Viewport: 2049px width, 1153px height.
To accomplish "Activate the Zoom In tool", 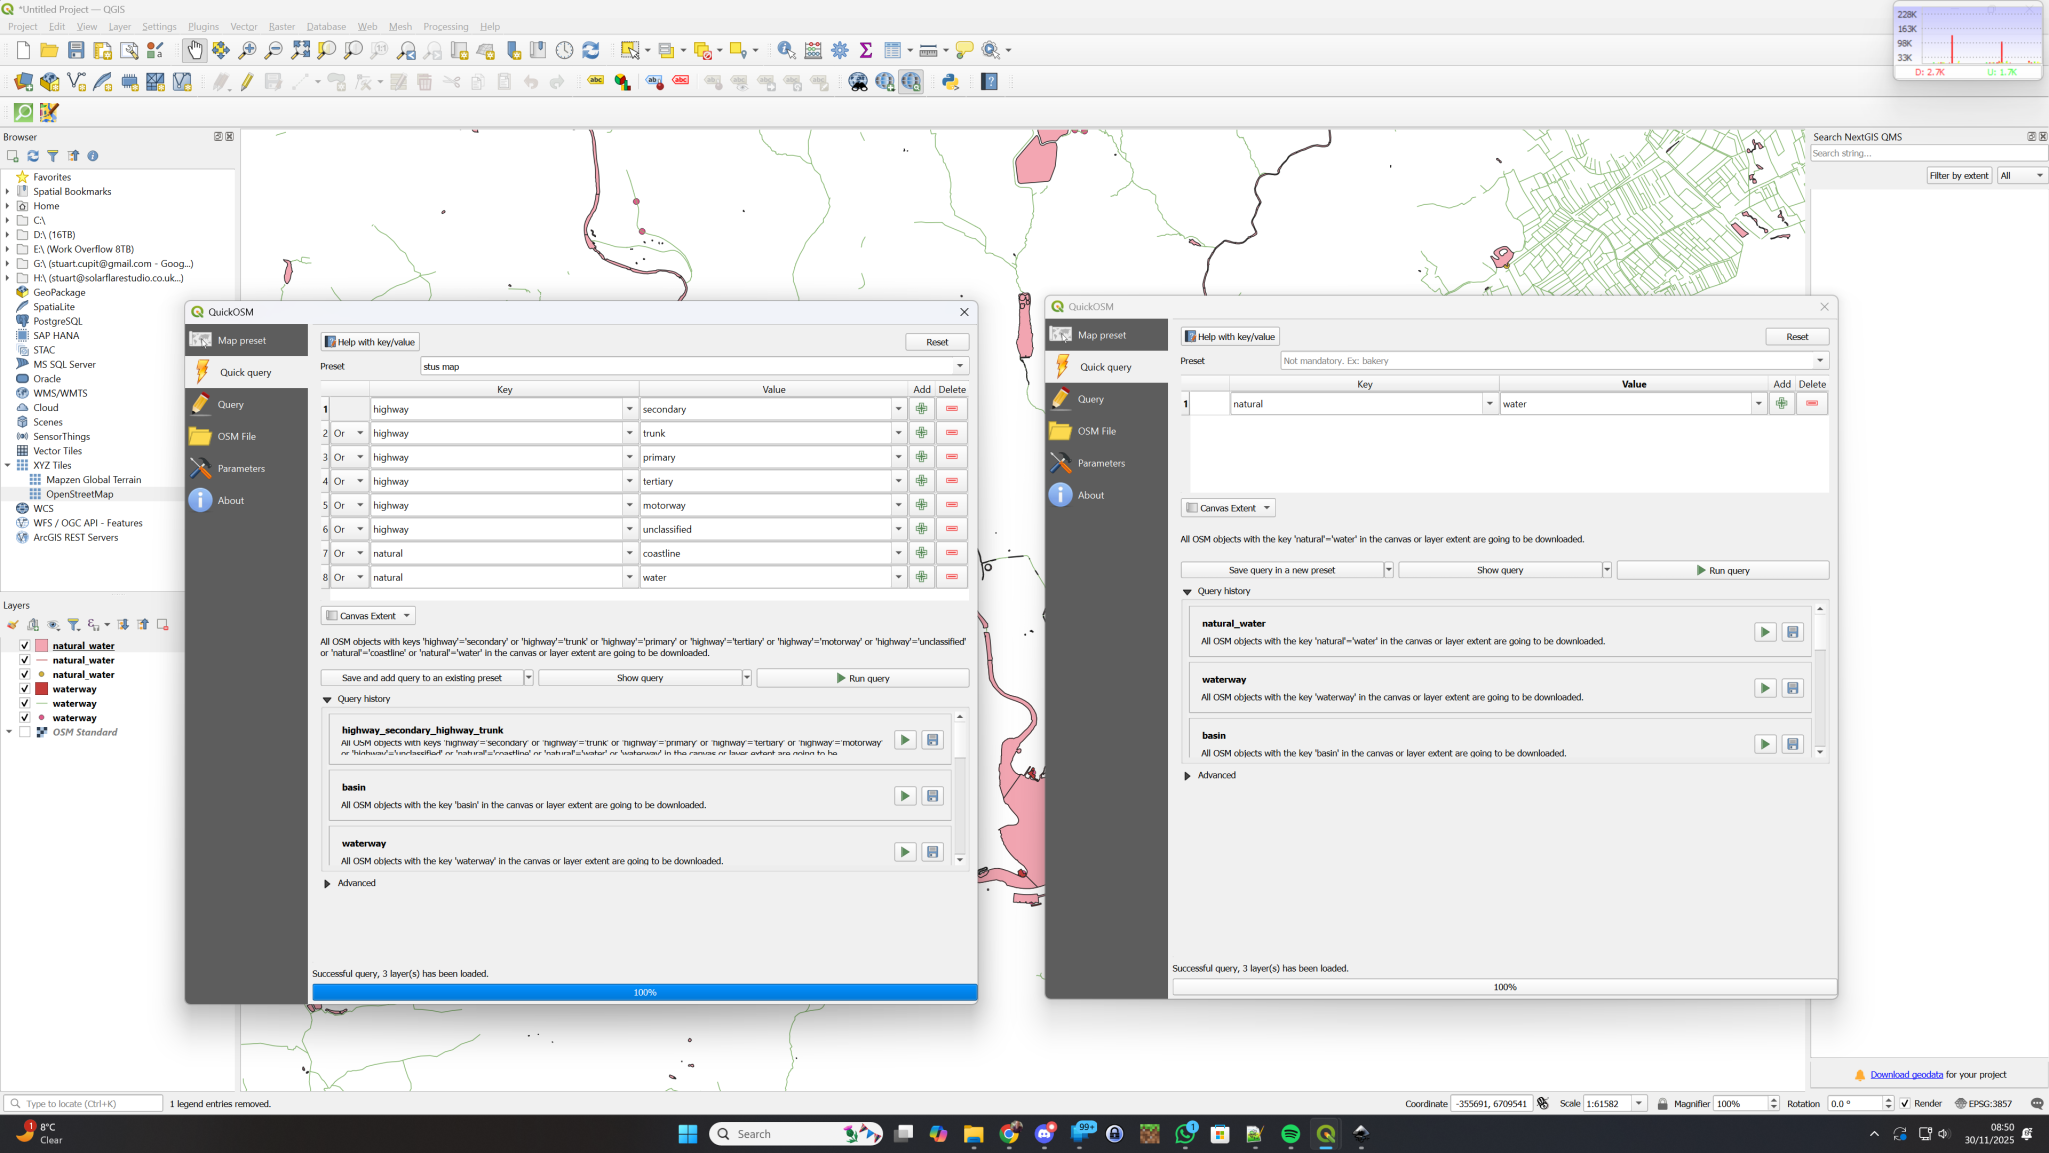I will click(247, 50).
